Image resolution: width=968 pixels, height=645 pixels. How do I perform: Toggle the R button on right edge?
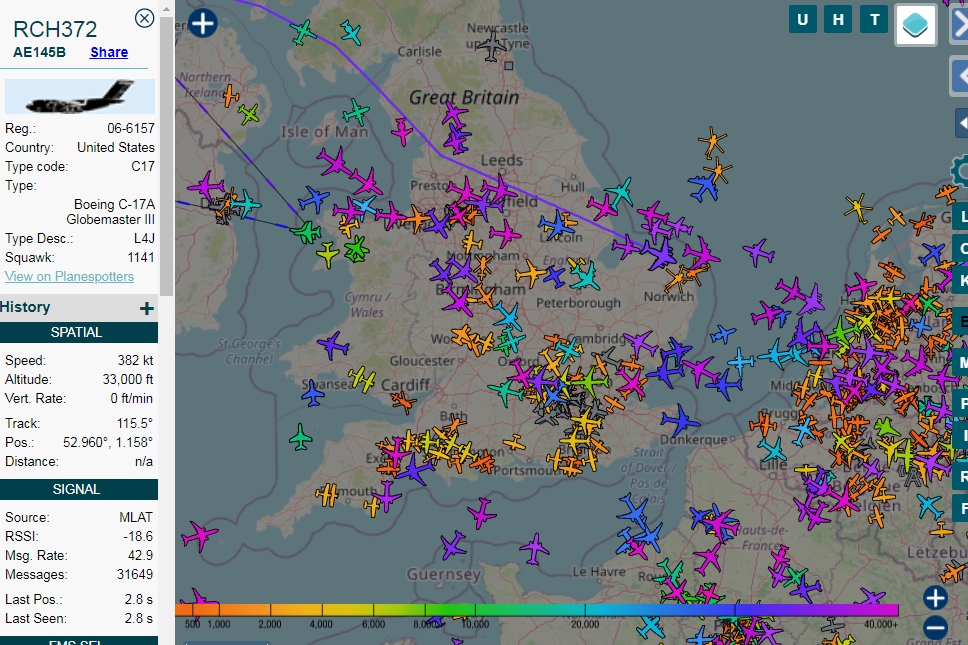pyautogui.click(x=961, y=476)
